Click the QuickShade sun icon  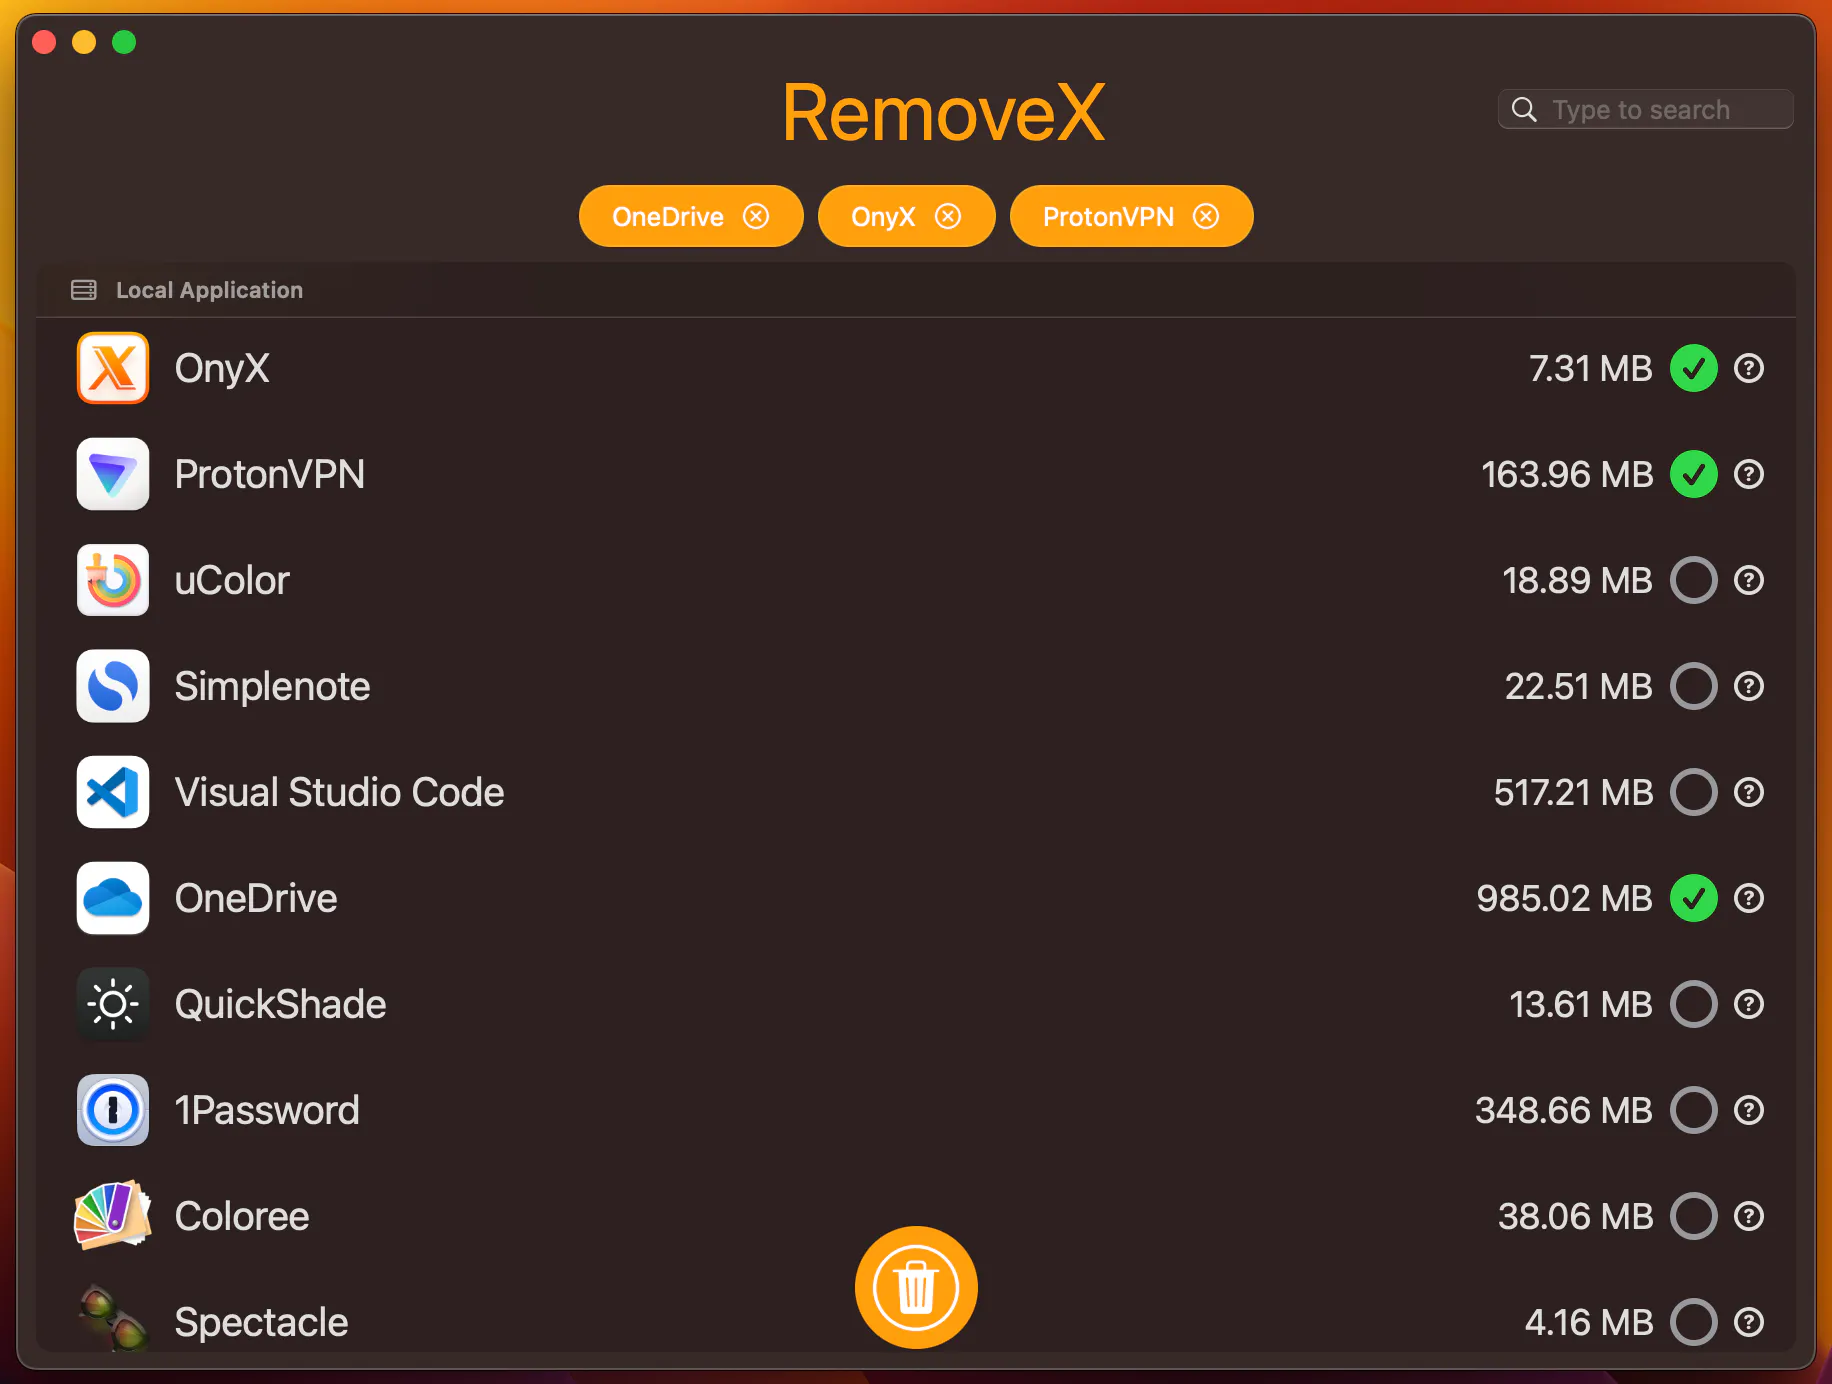(113, 1004)
